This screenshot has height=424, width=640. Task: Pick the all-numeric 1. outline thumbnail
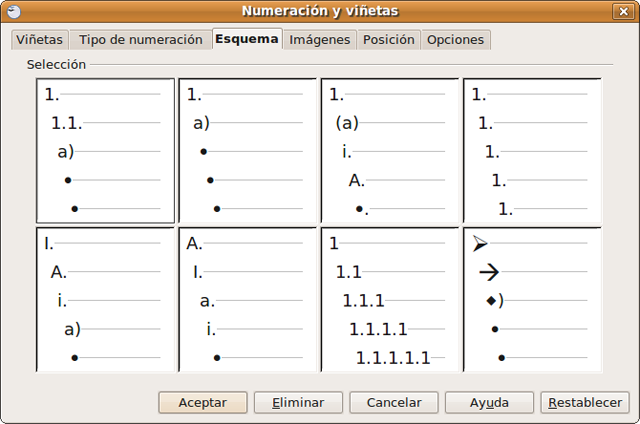coord(532,151)
